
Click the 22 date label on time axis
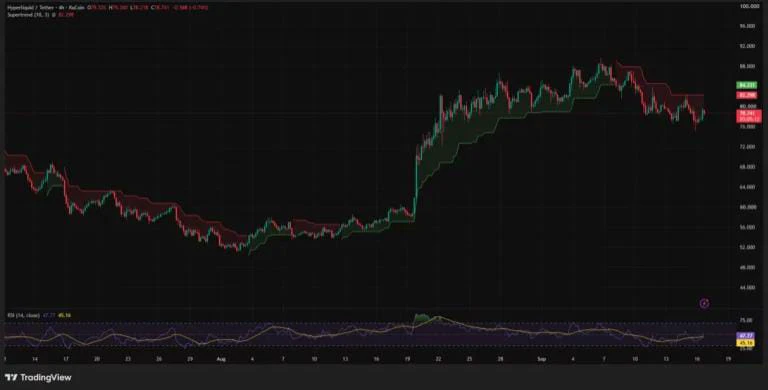438,359
